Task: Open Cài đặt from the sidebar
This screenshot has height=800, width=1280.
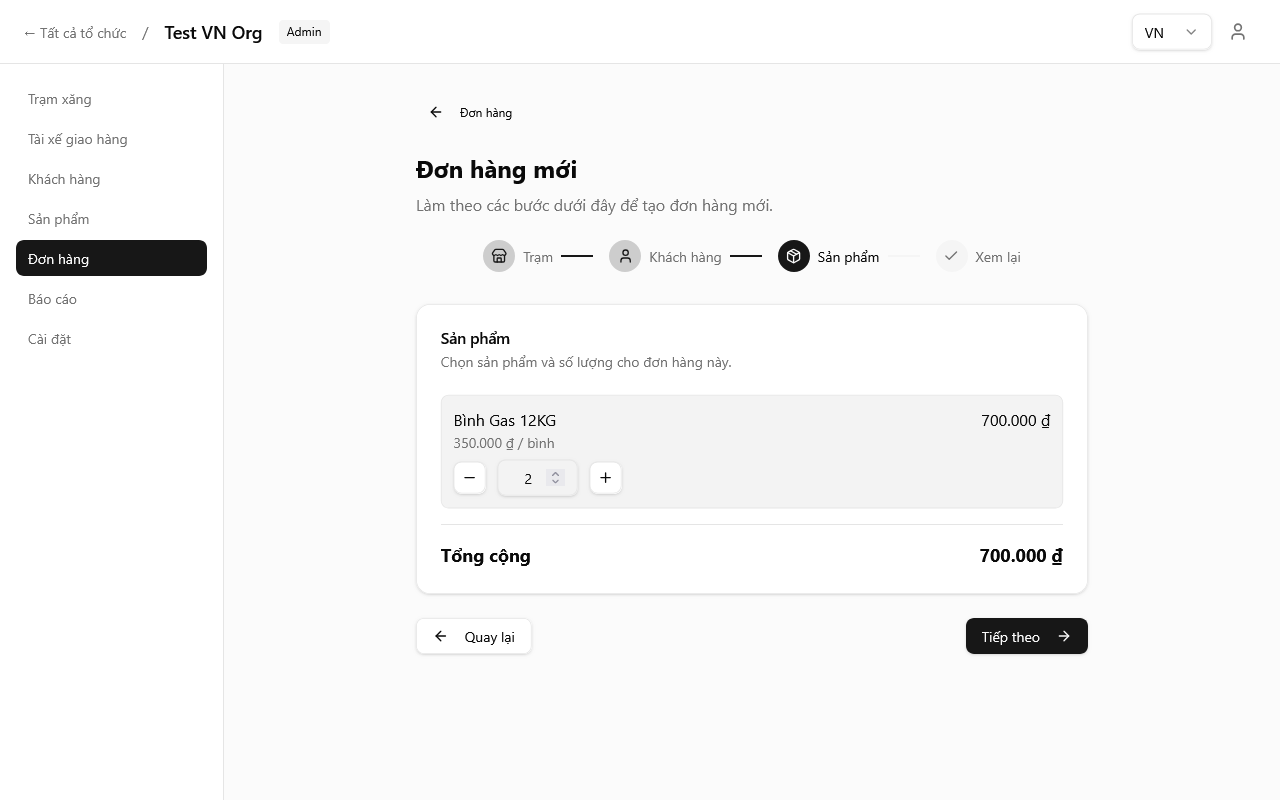Action: 49,339
